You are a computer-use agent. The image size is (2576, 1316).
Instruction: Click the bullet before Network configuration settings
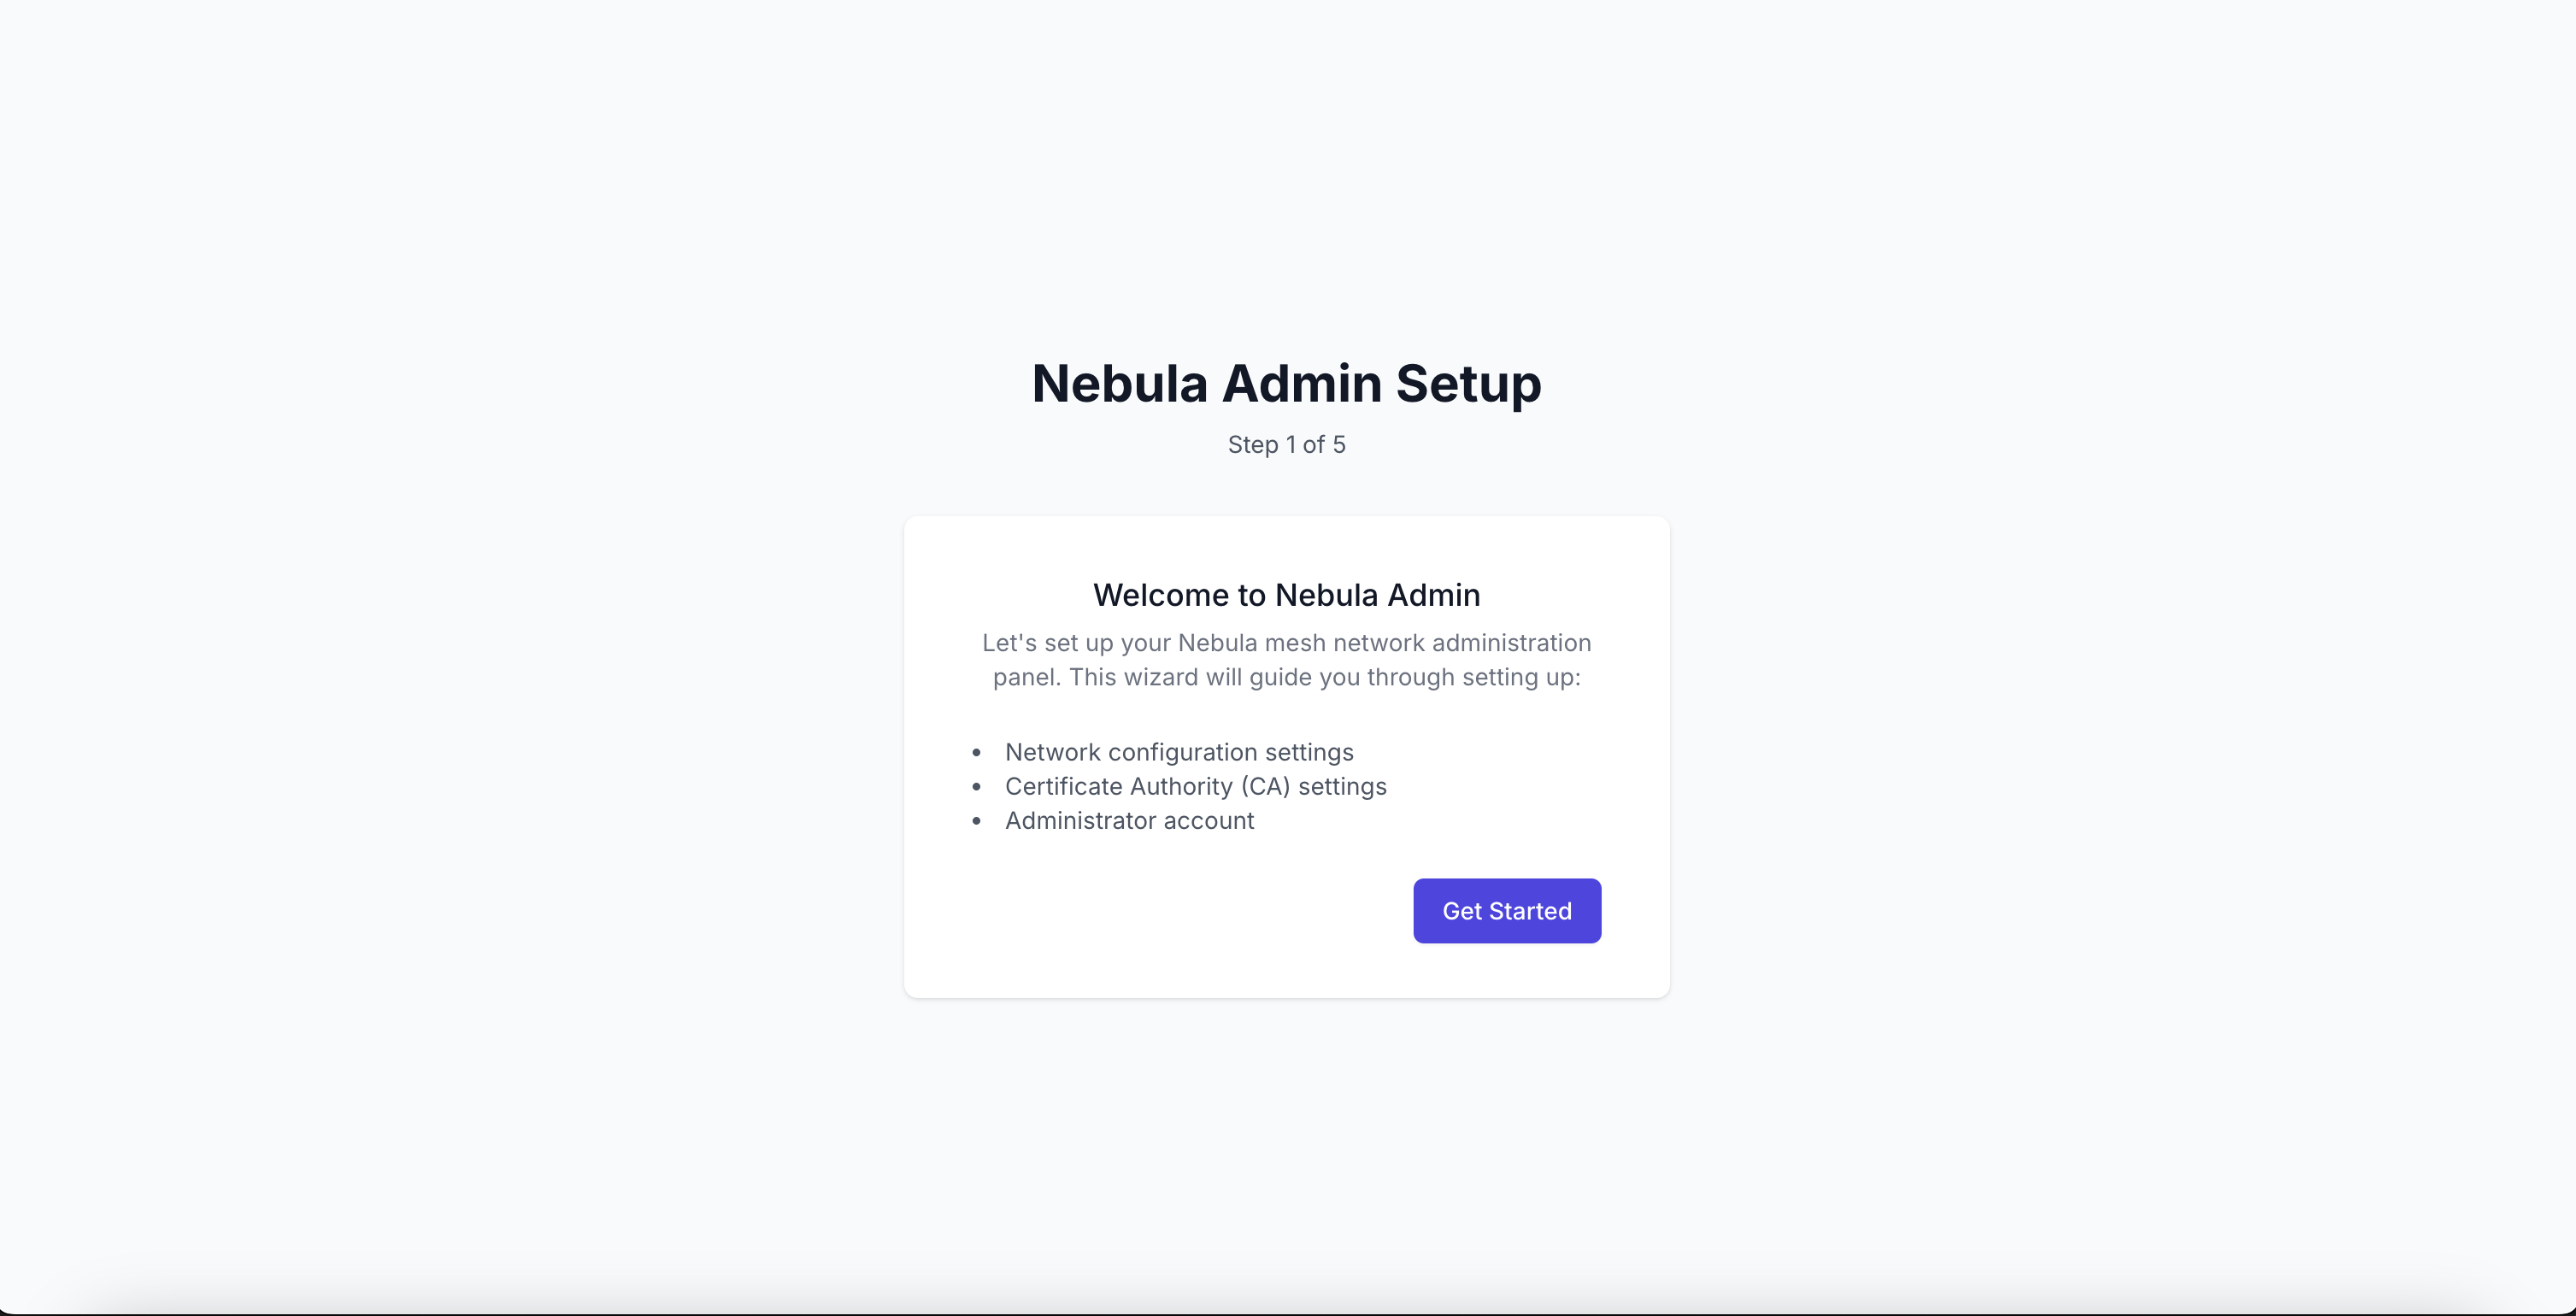(976, 752)
